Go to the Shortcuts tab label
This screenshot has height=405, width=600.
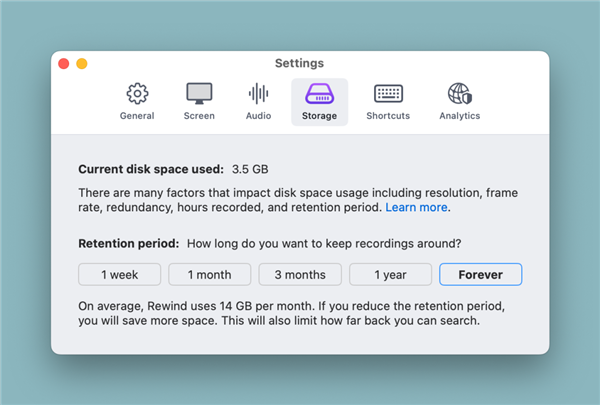[x=388, y=116]
